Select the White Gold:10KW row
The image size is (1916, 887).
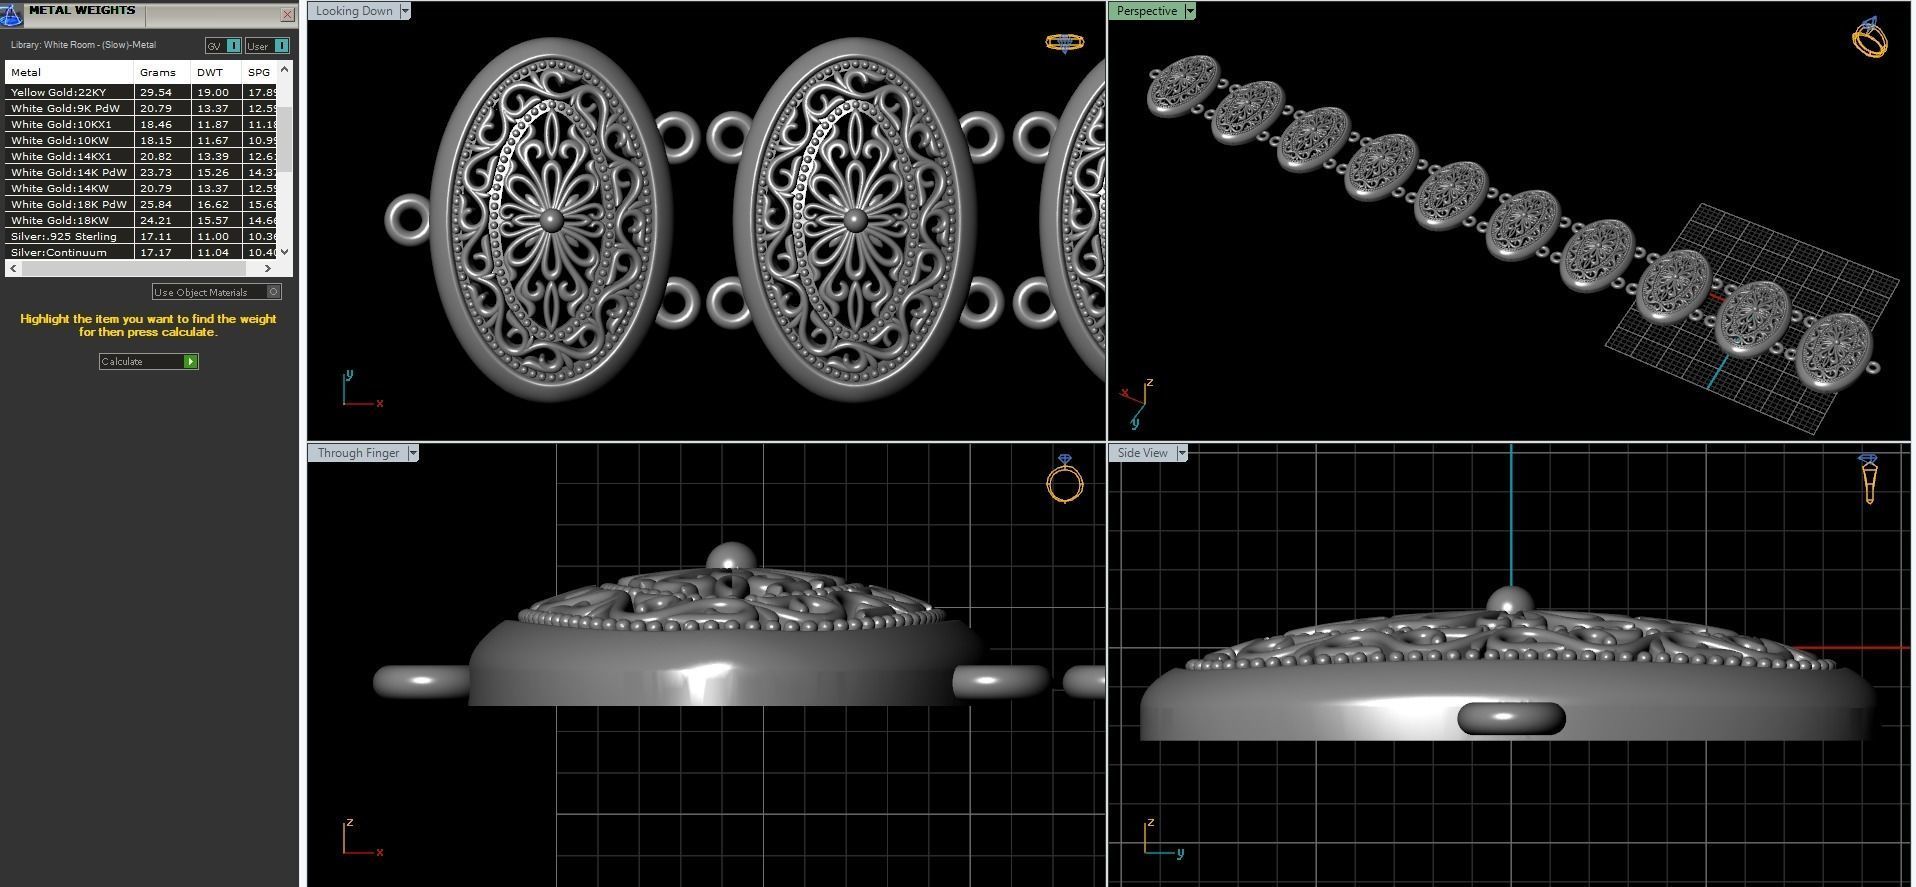[141, 140]
